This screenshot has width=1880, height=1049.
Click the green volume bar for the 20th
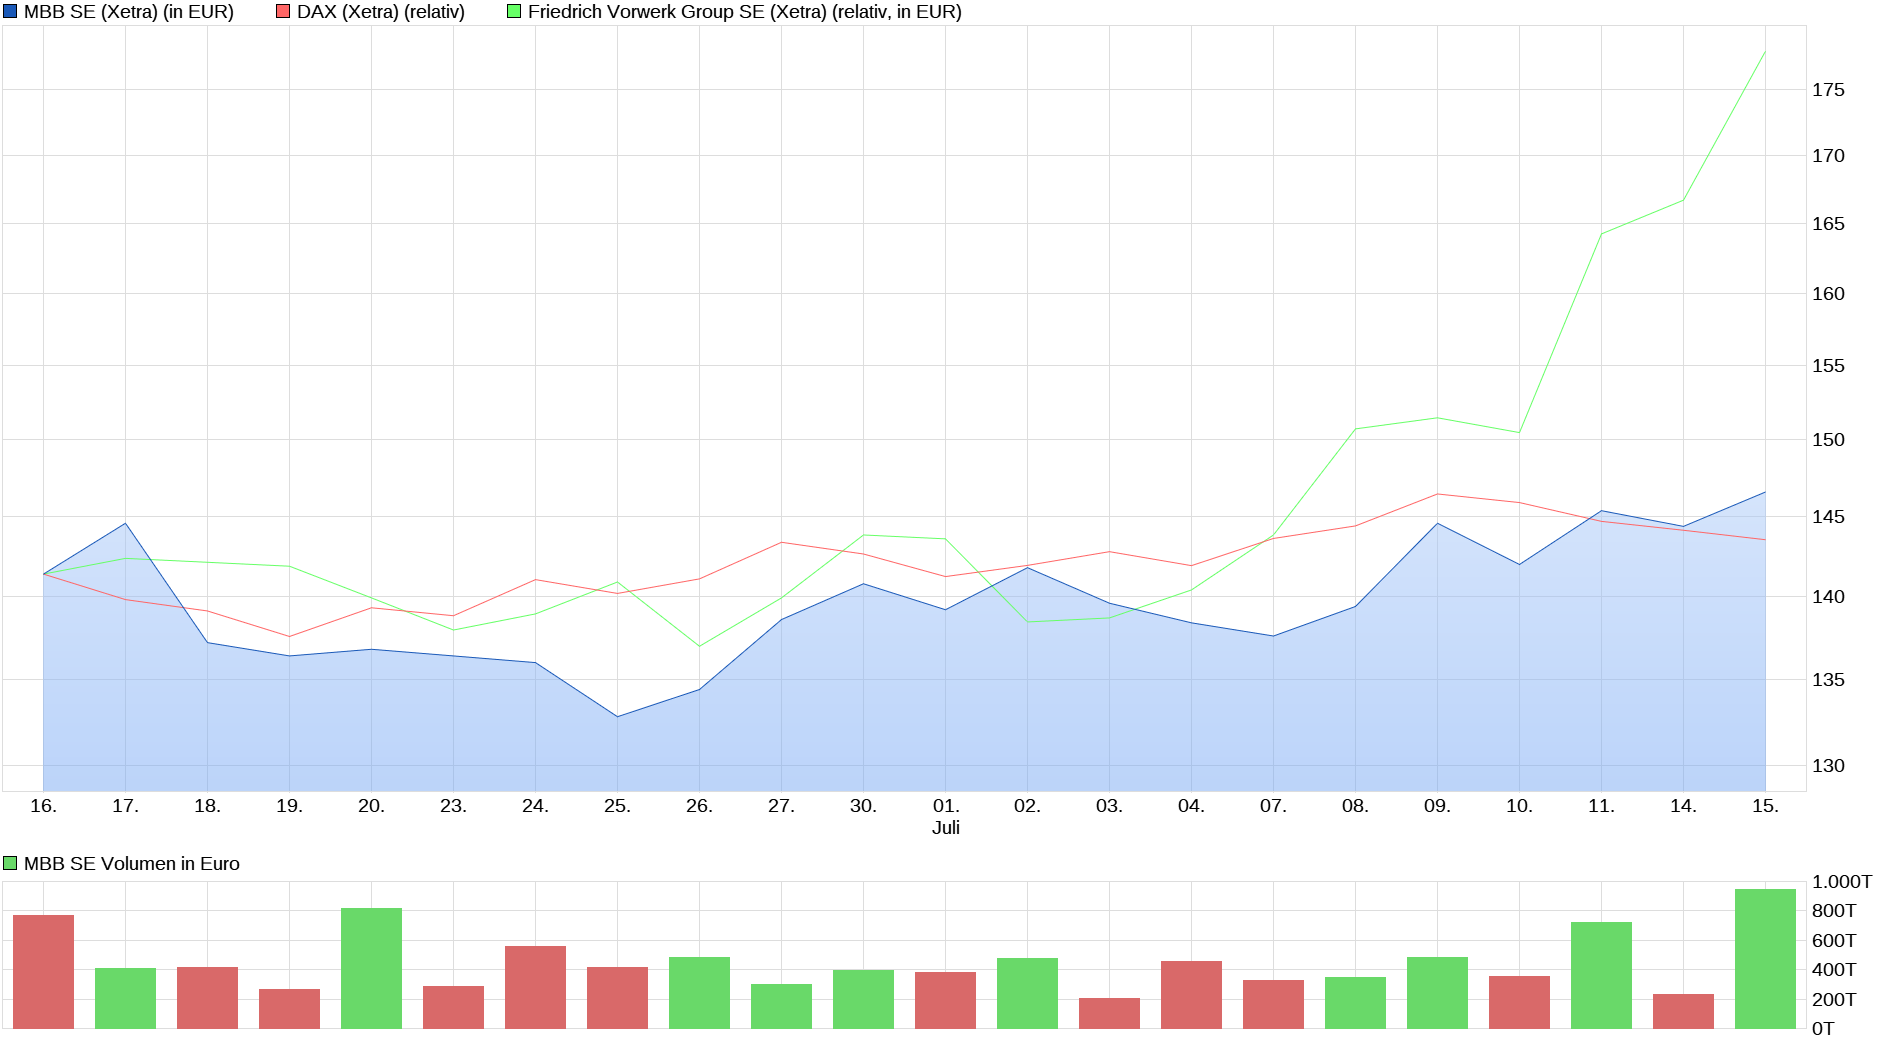pos(371,968)
